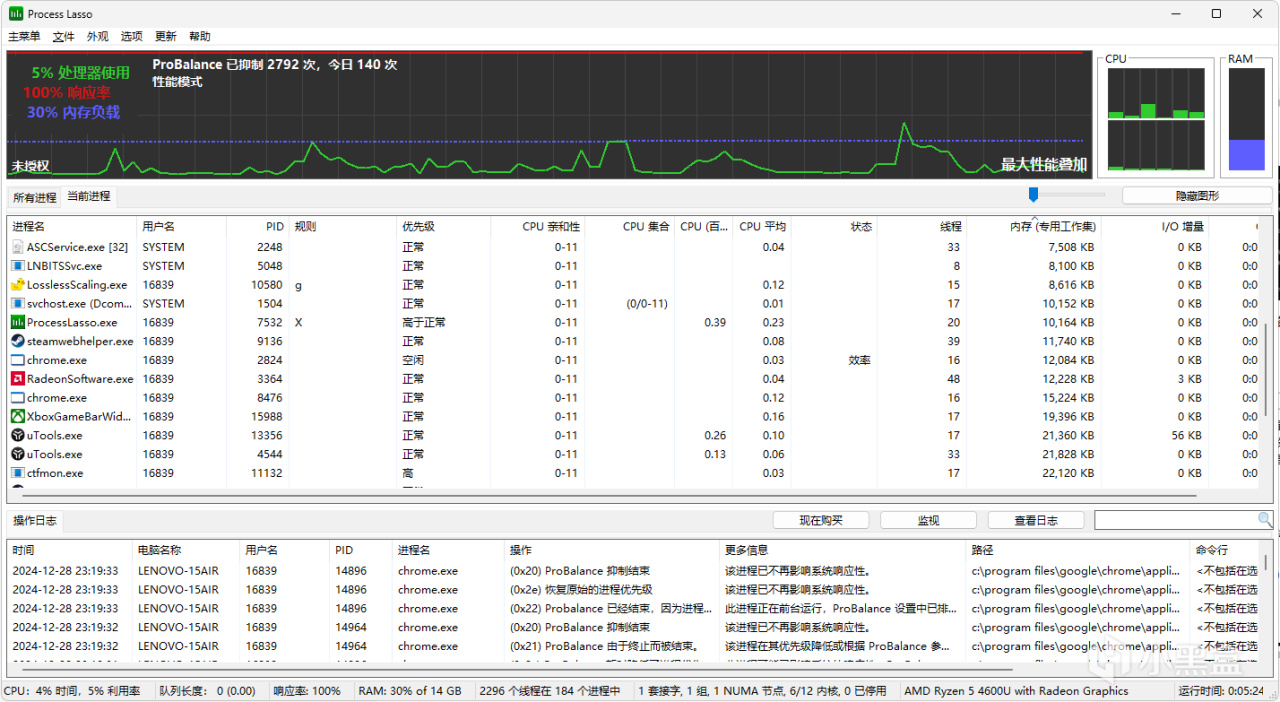Click the 效率 status cell
1280x702 pixels.
860,360
